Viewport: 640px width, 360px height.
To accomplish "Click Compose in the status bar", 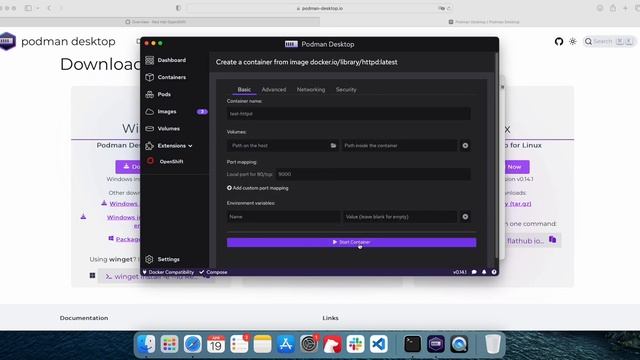I will (213, 272).
